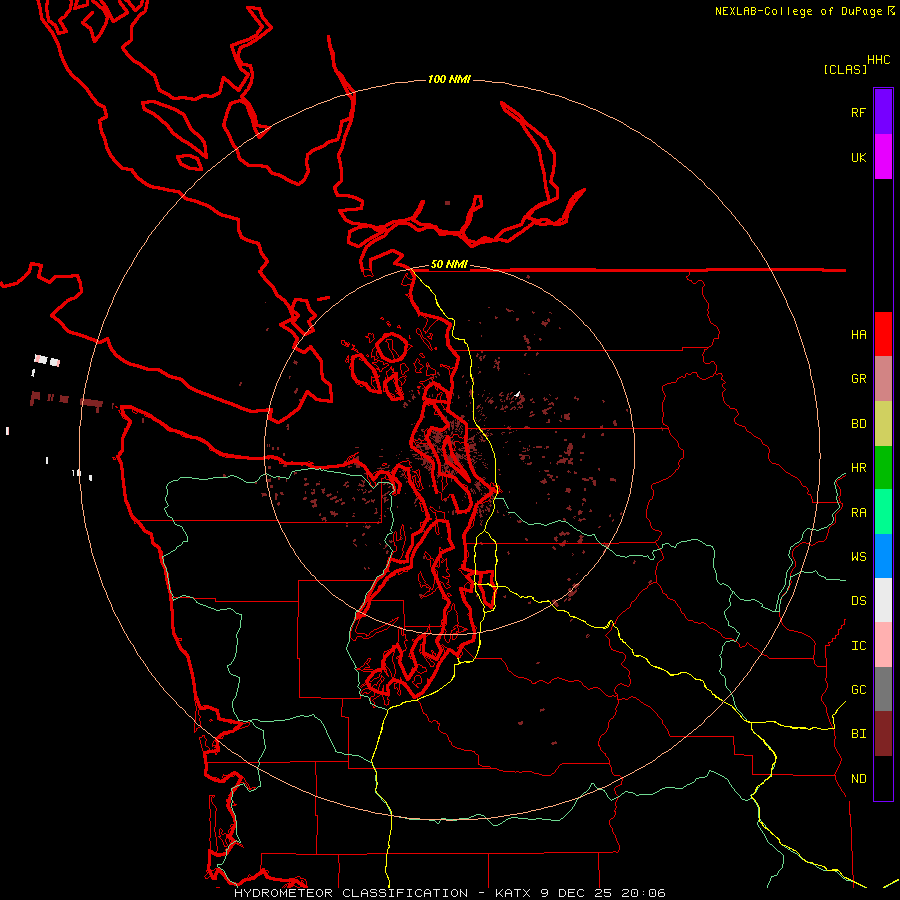Click the RF legend label

[859, 112]
